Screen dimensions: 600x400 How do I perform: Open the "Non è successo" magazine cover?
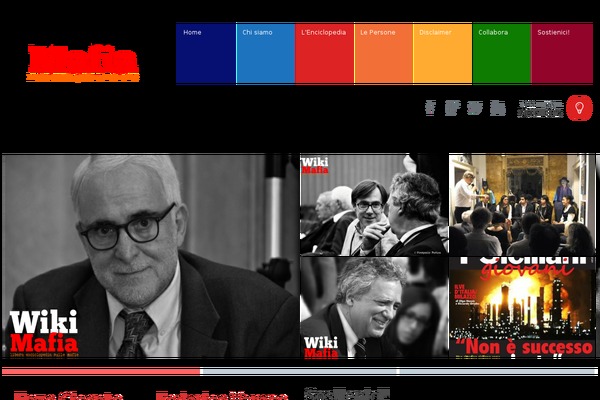[522, 308]
